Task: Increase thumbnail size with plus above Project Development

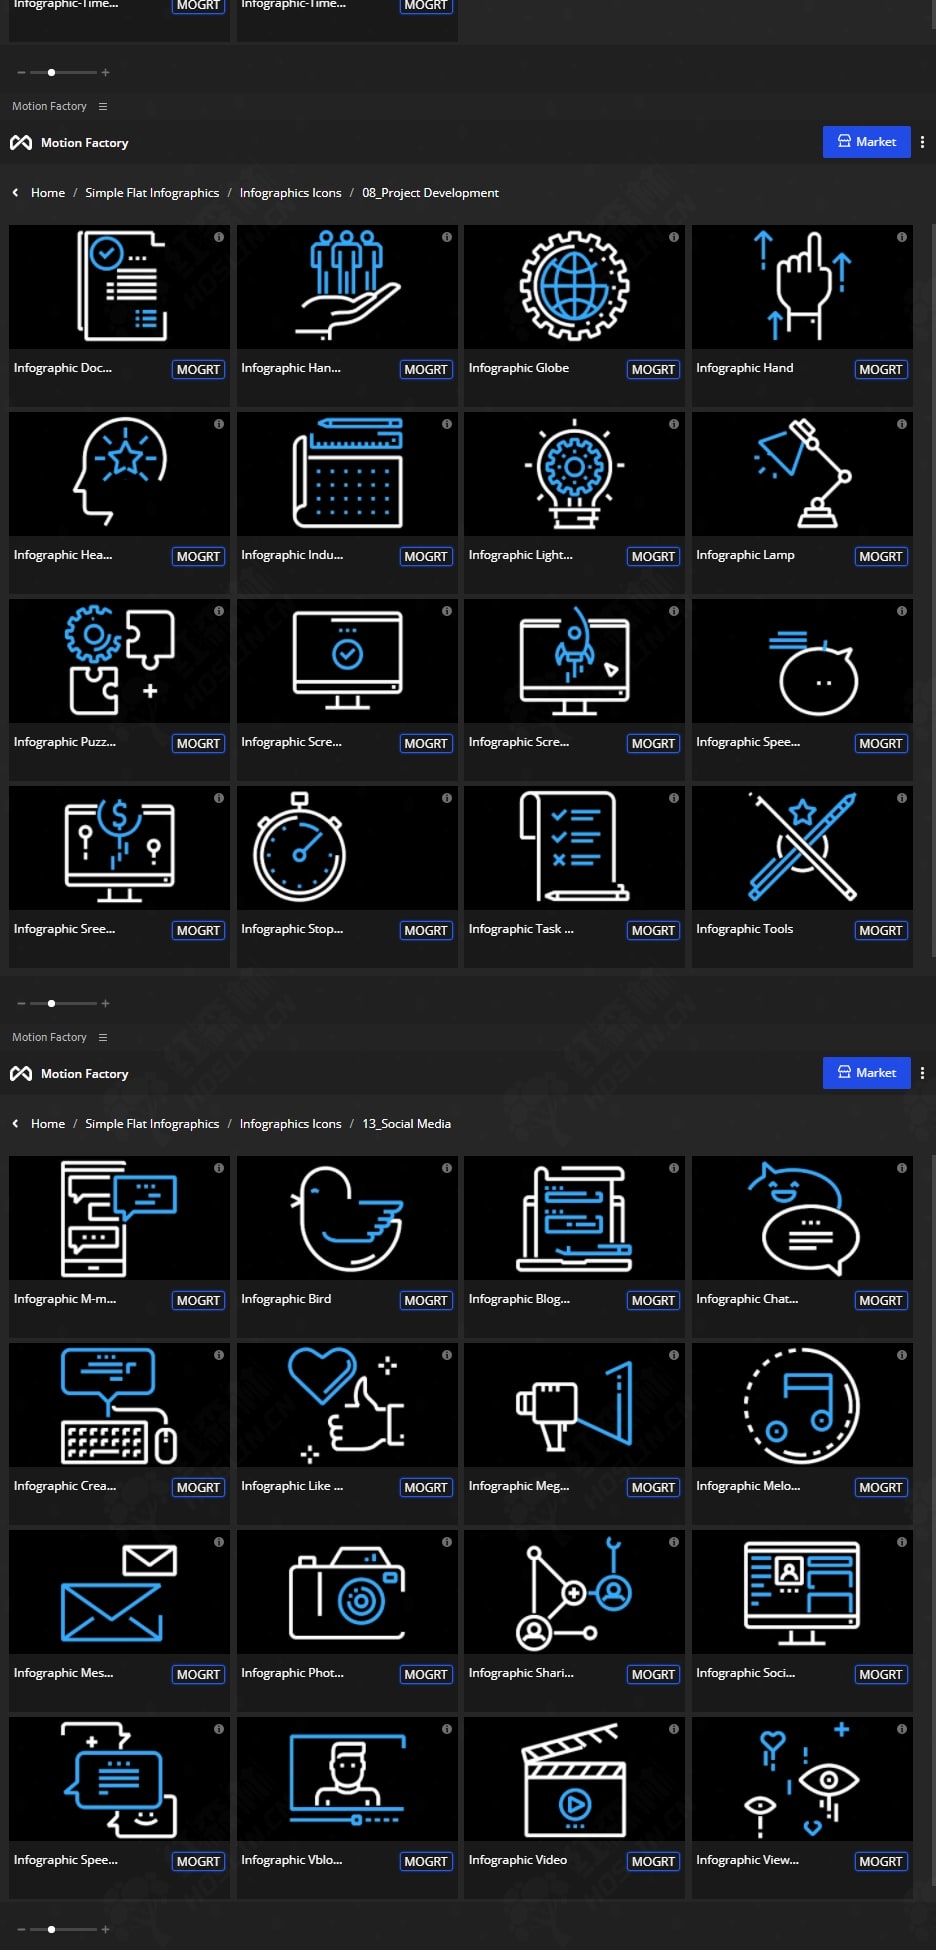Action: coord(105,72)
